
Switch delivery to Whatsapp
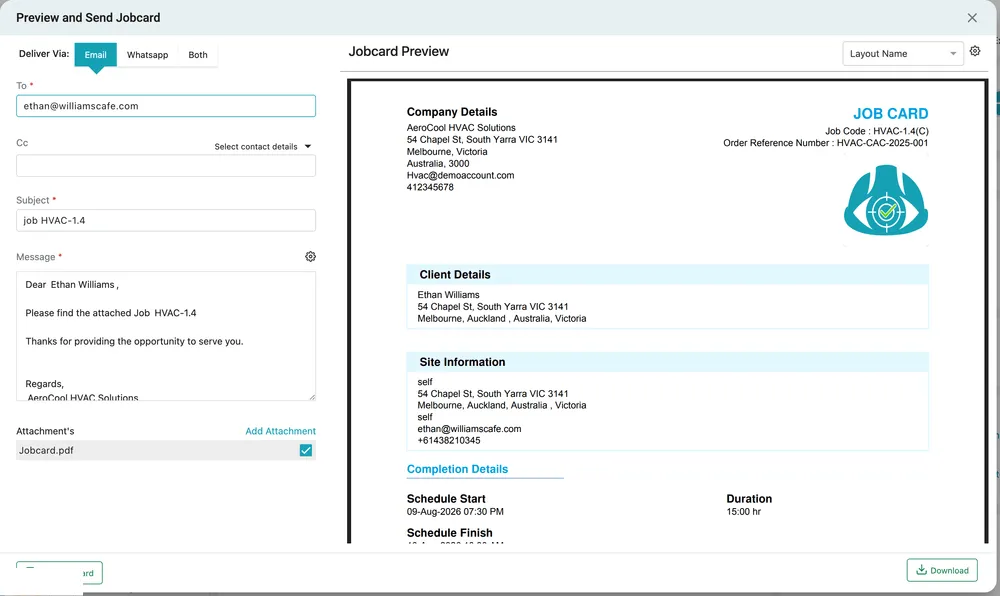click(x=147, y=55)
